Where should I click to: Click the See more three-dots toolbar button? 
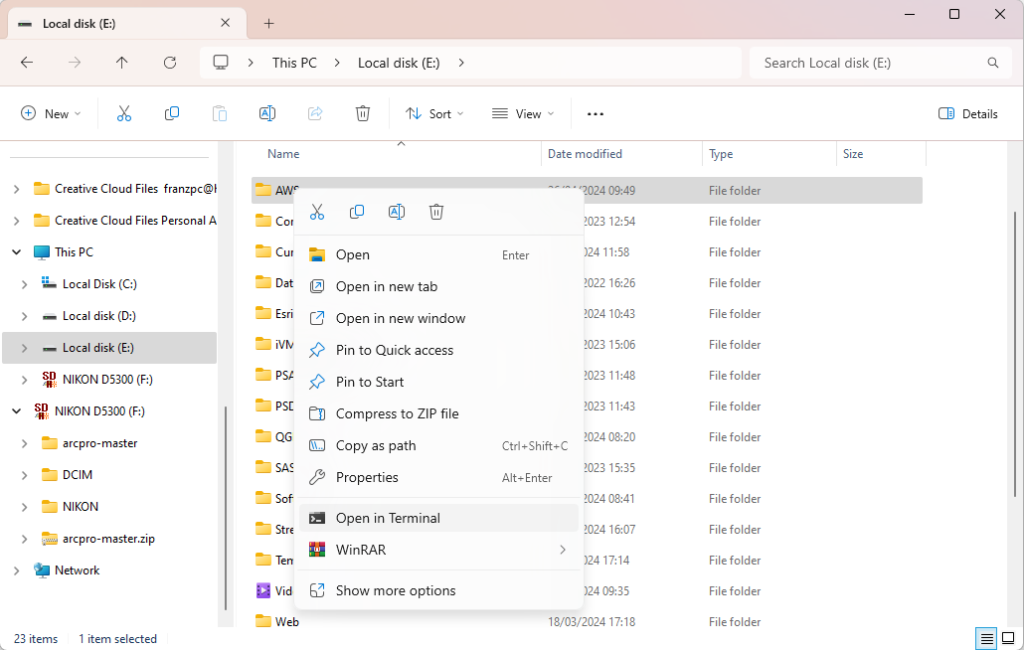click(595, 114)
